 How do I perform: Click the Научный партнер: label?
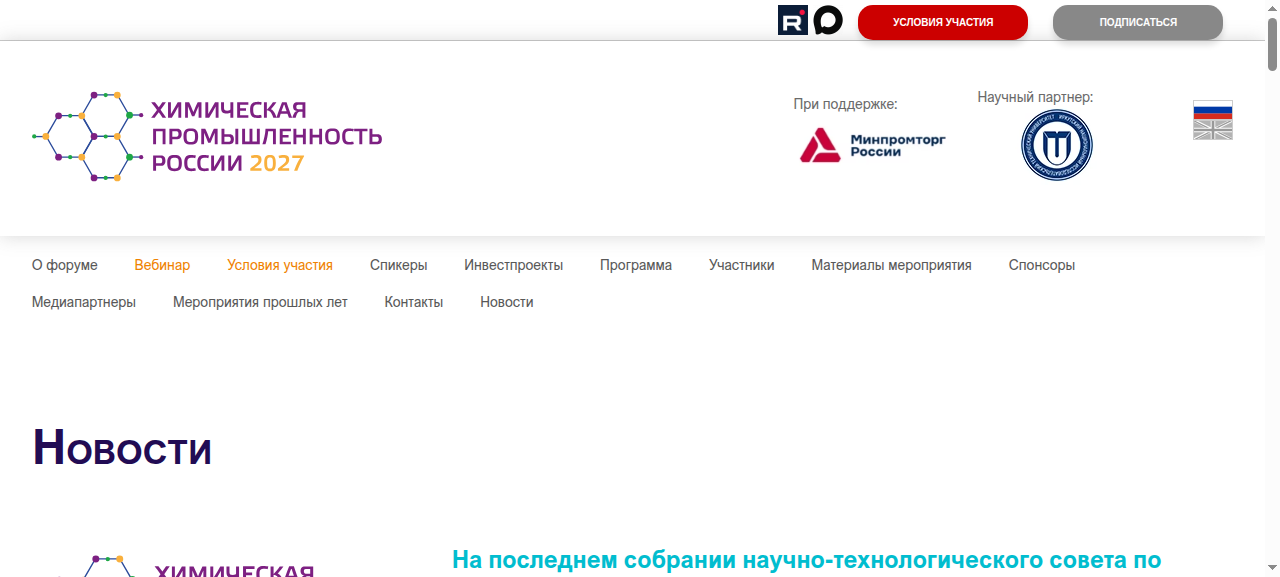[1035, 97]
